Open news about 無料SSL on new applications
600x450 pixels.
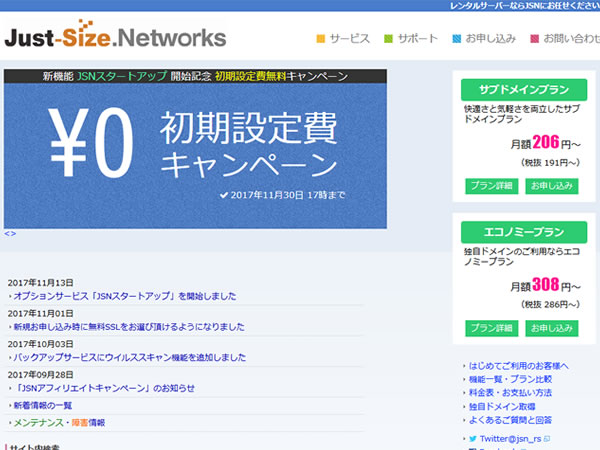[x=129, y=327]
